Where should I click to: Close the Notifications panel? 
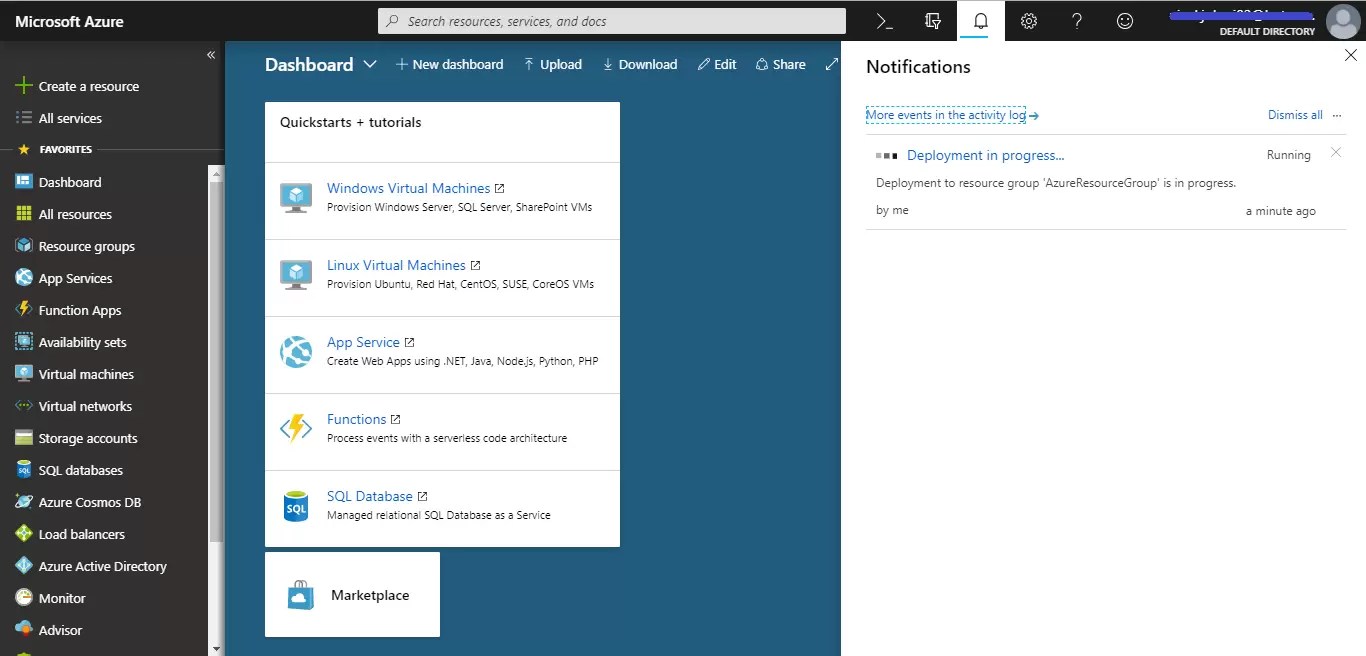click(1351, 56)
